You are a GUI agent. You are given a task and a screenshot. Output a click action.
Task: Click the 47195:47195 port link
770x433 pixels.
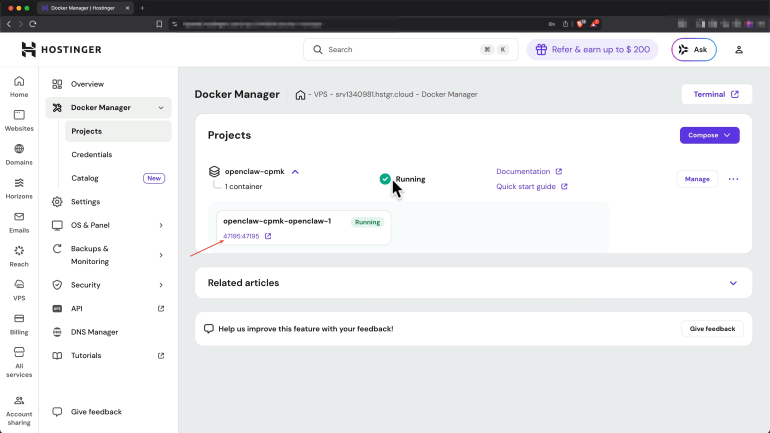tap(242, 236)
